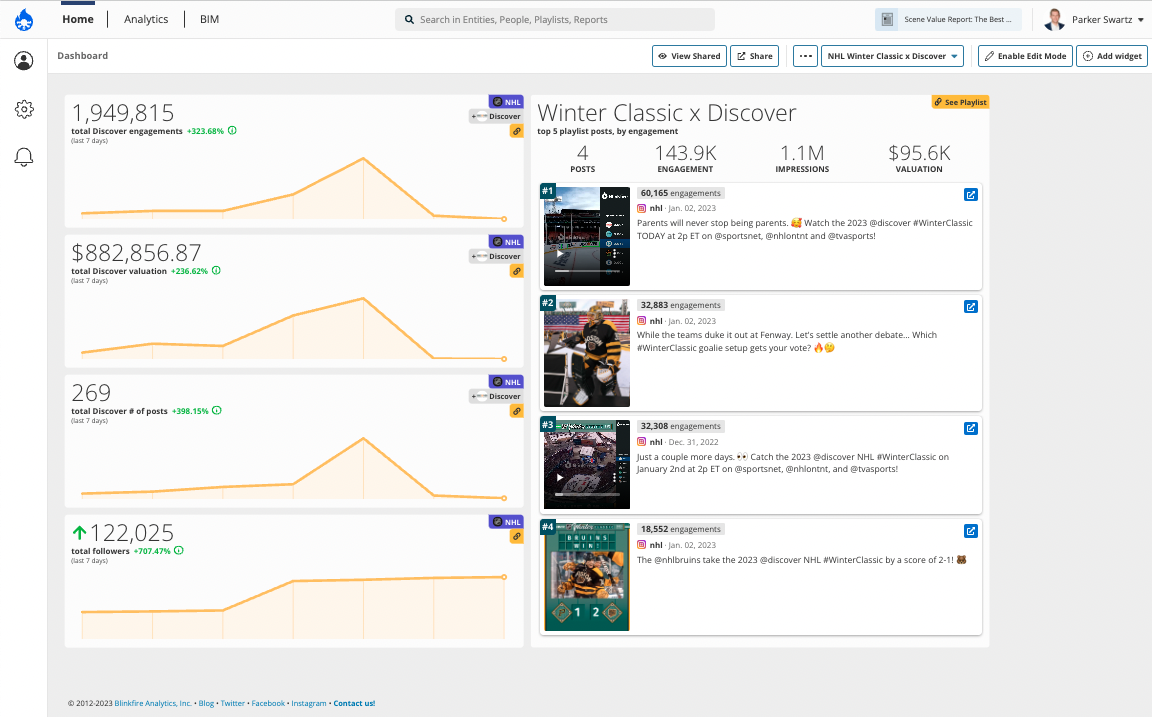The image size is (1152, 717).
Task: Click the 1.1M impressions stat
Action: point(802,153)
